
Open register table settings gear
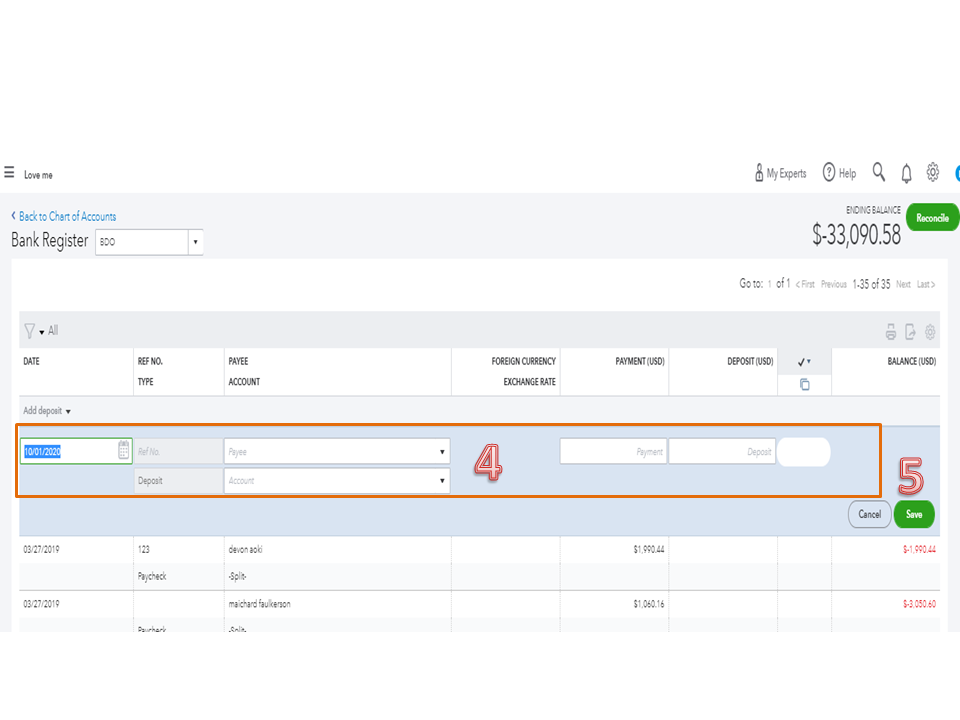coord(930,332)
